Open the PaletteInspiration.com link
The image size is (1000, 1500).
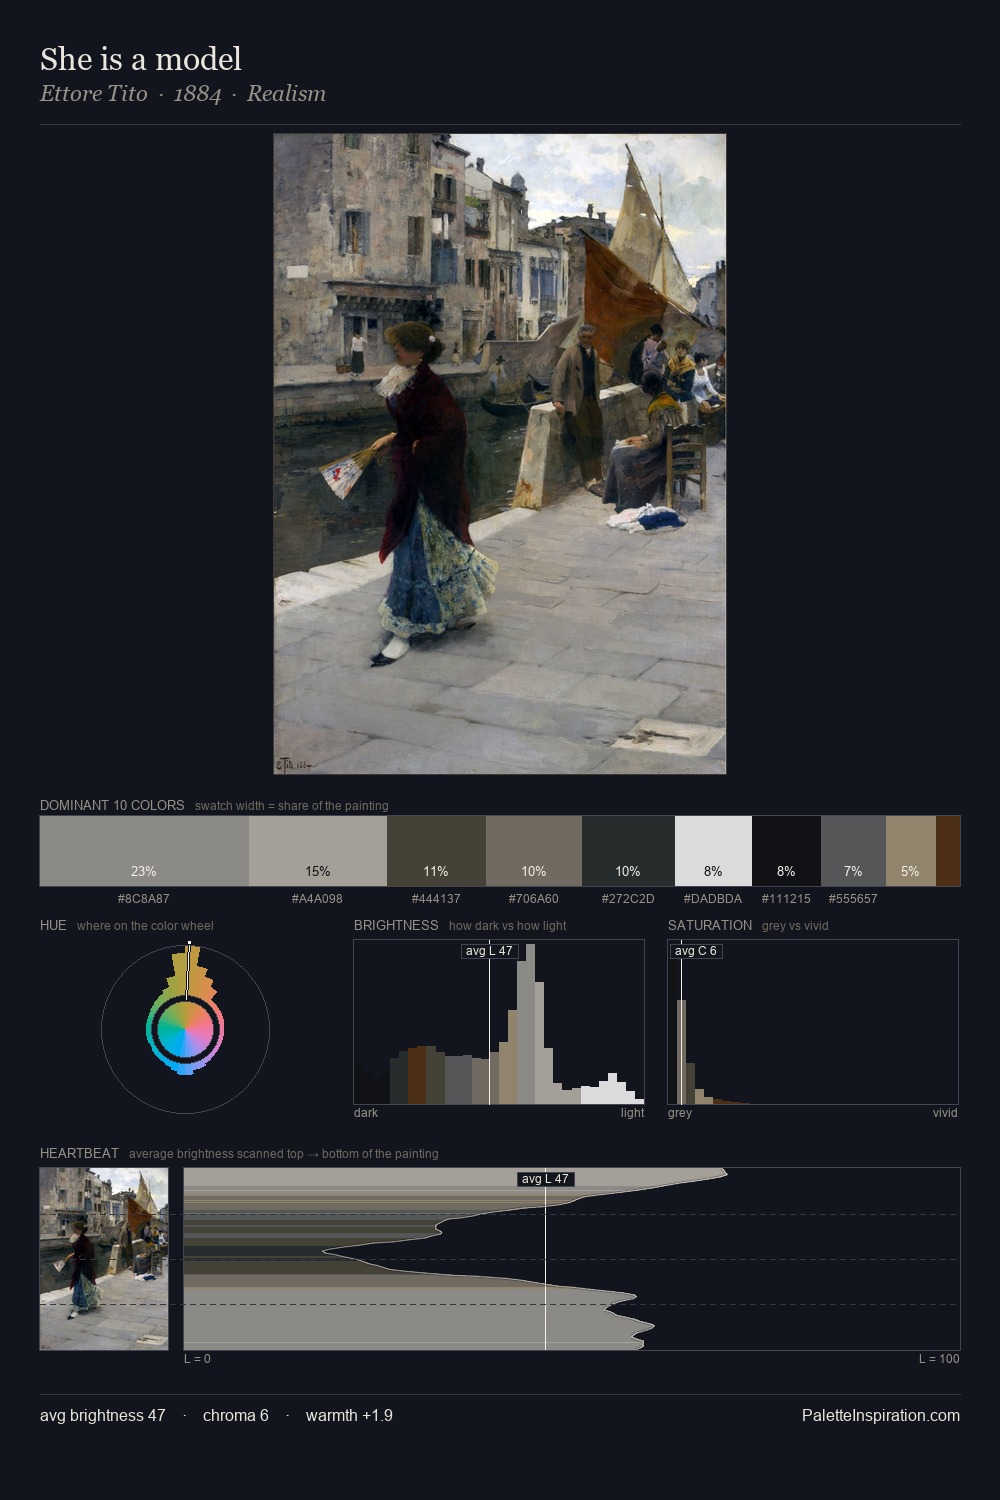(x=881, y=1415)
